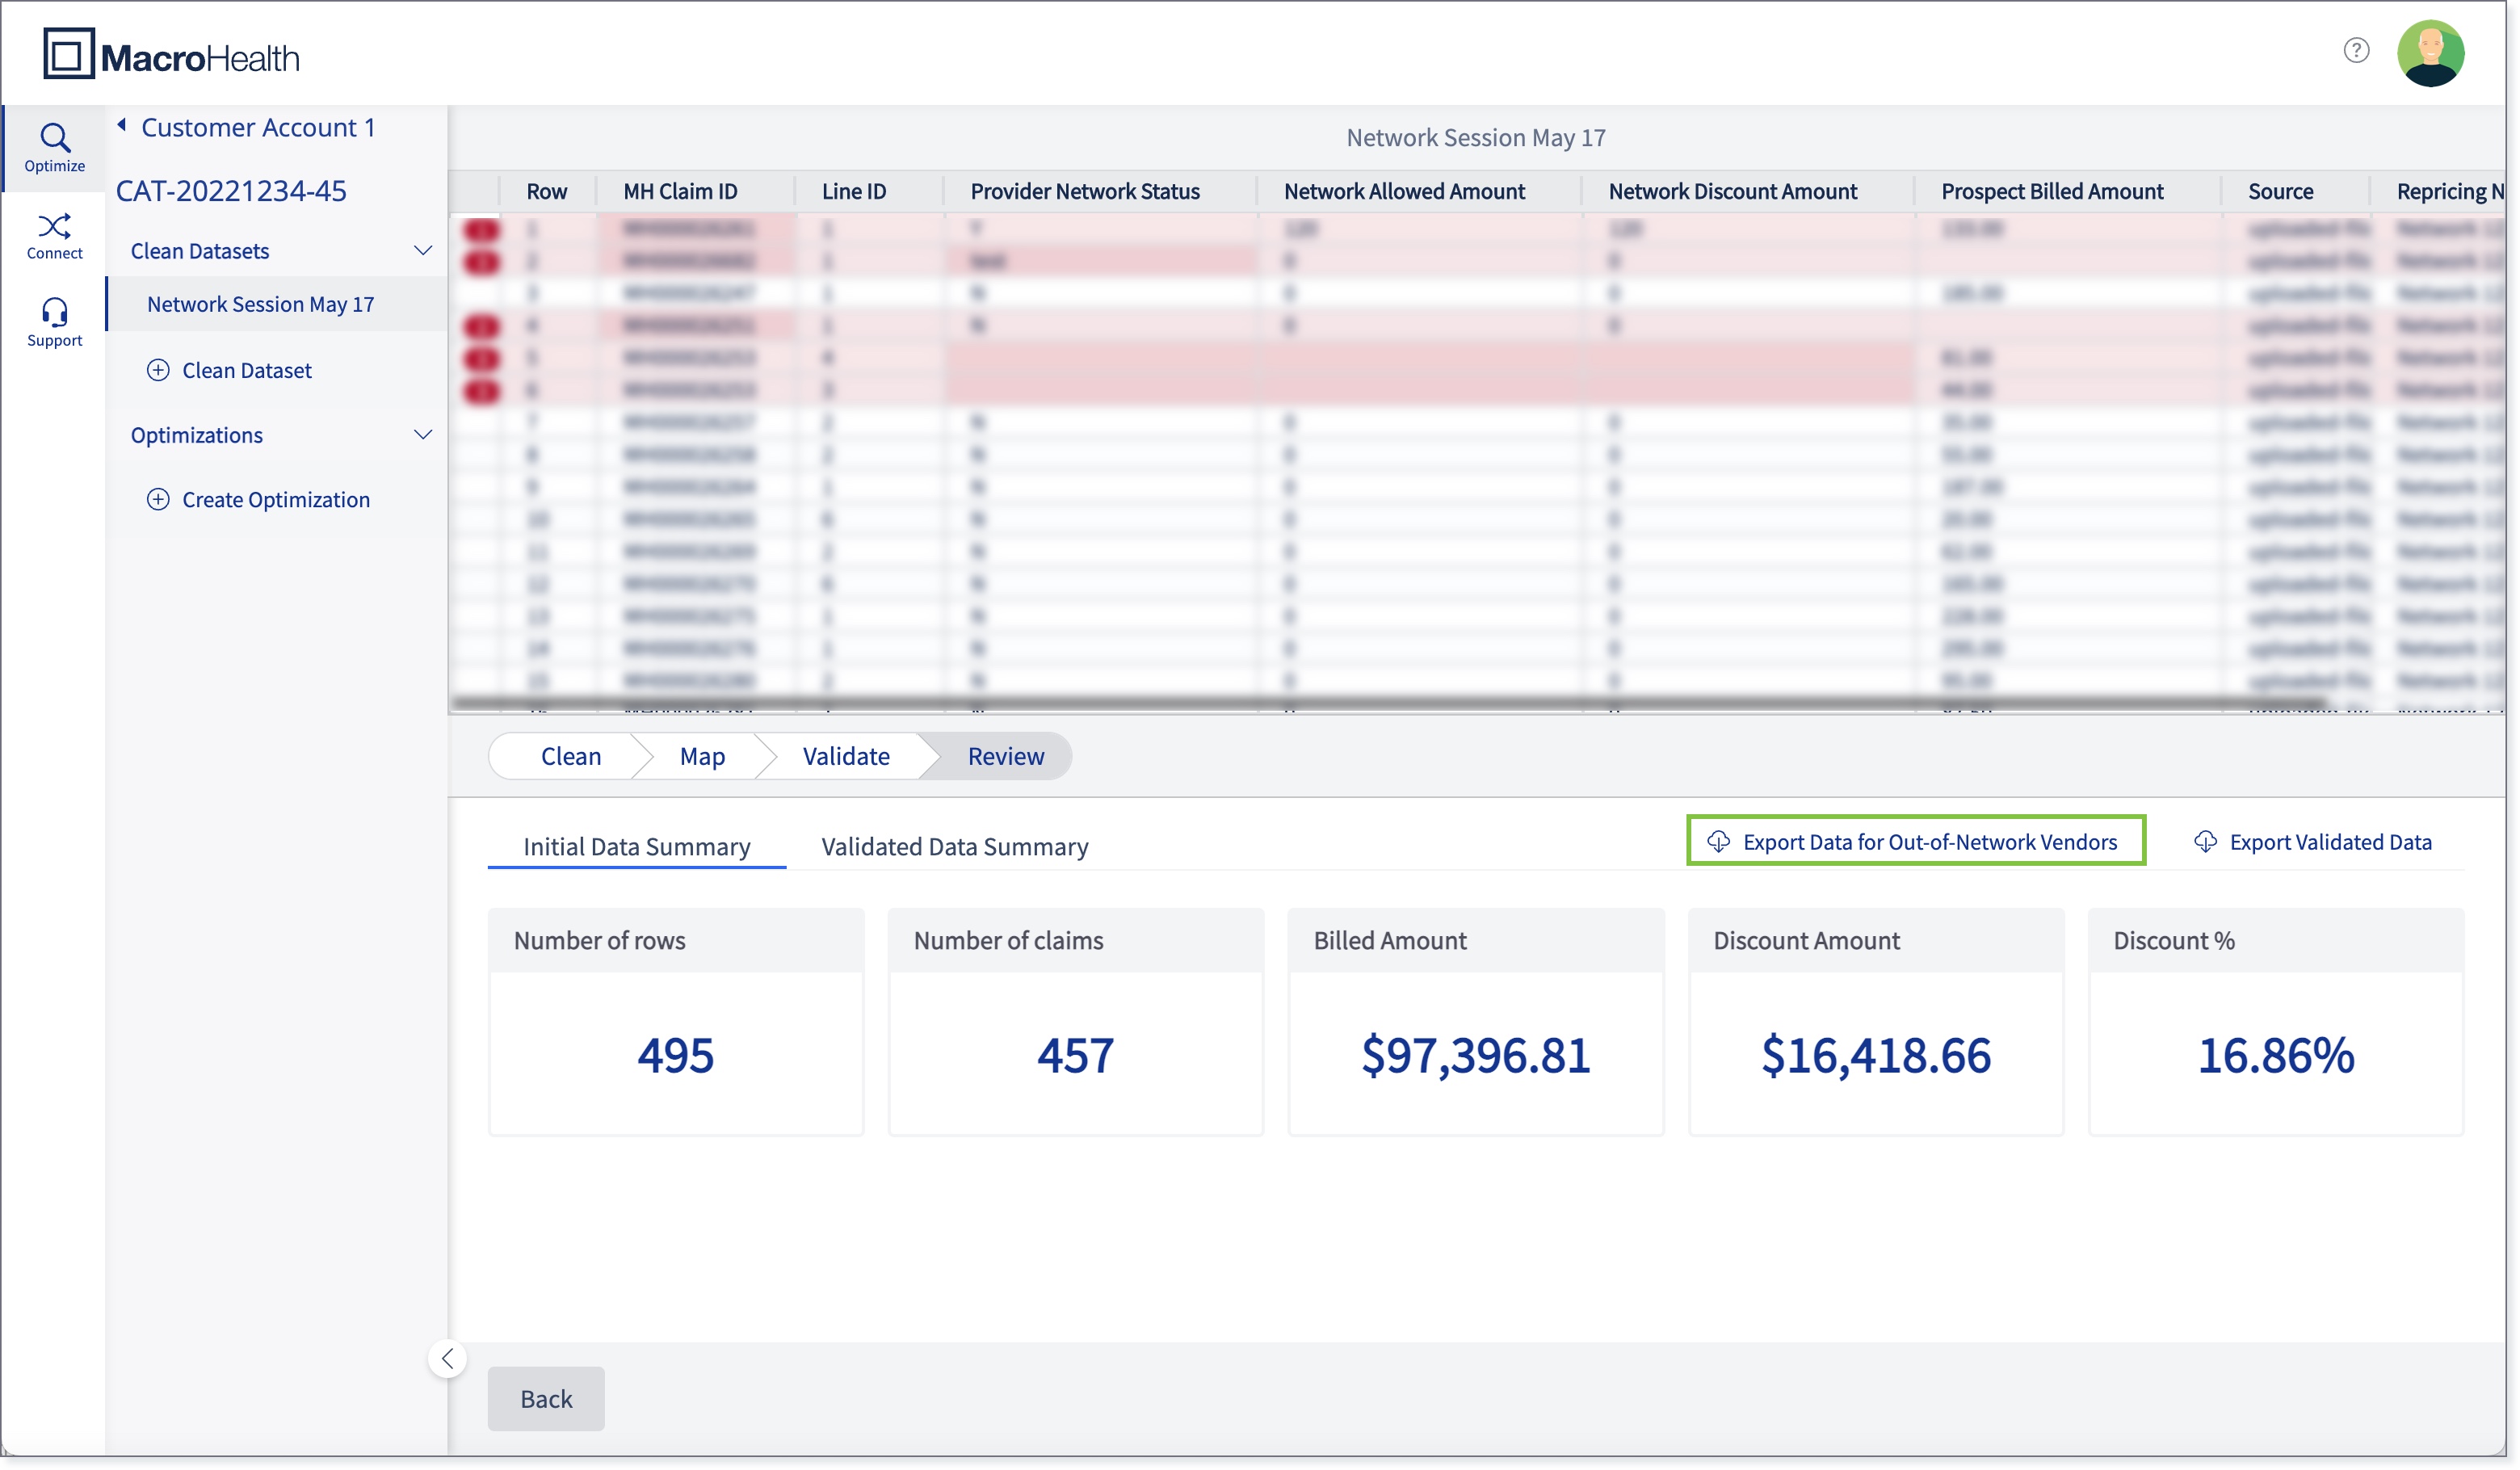The image size is (2520, 1470).
Task: Select the Initial Data Summary tab
Action: coord(636,846)
